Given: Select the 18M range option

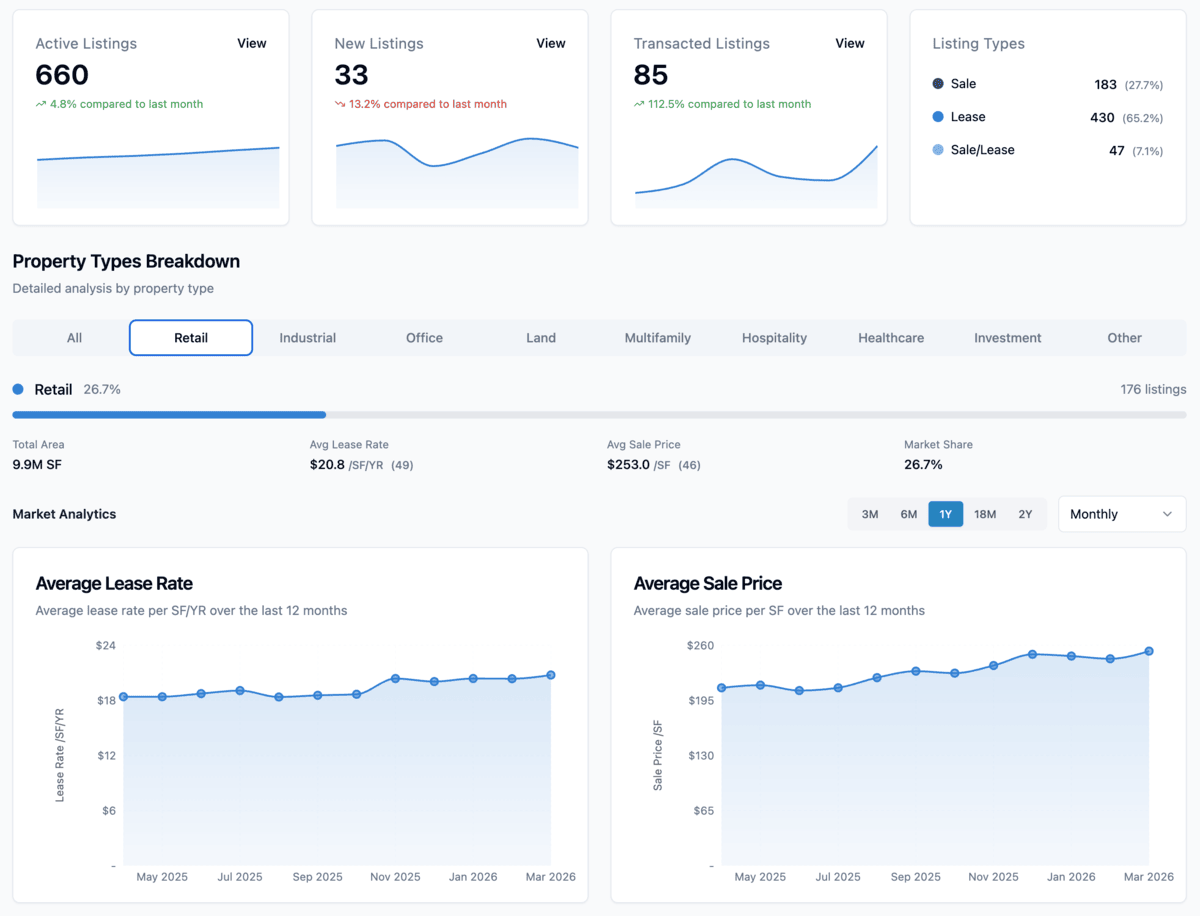Looking at the screenshot, I should coord(985,513).
